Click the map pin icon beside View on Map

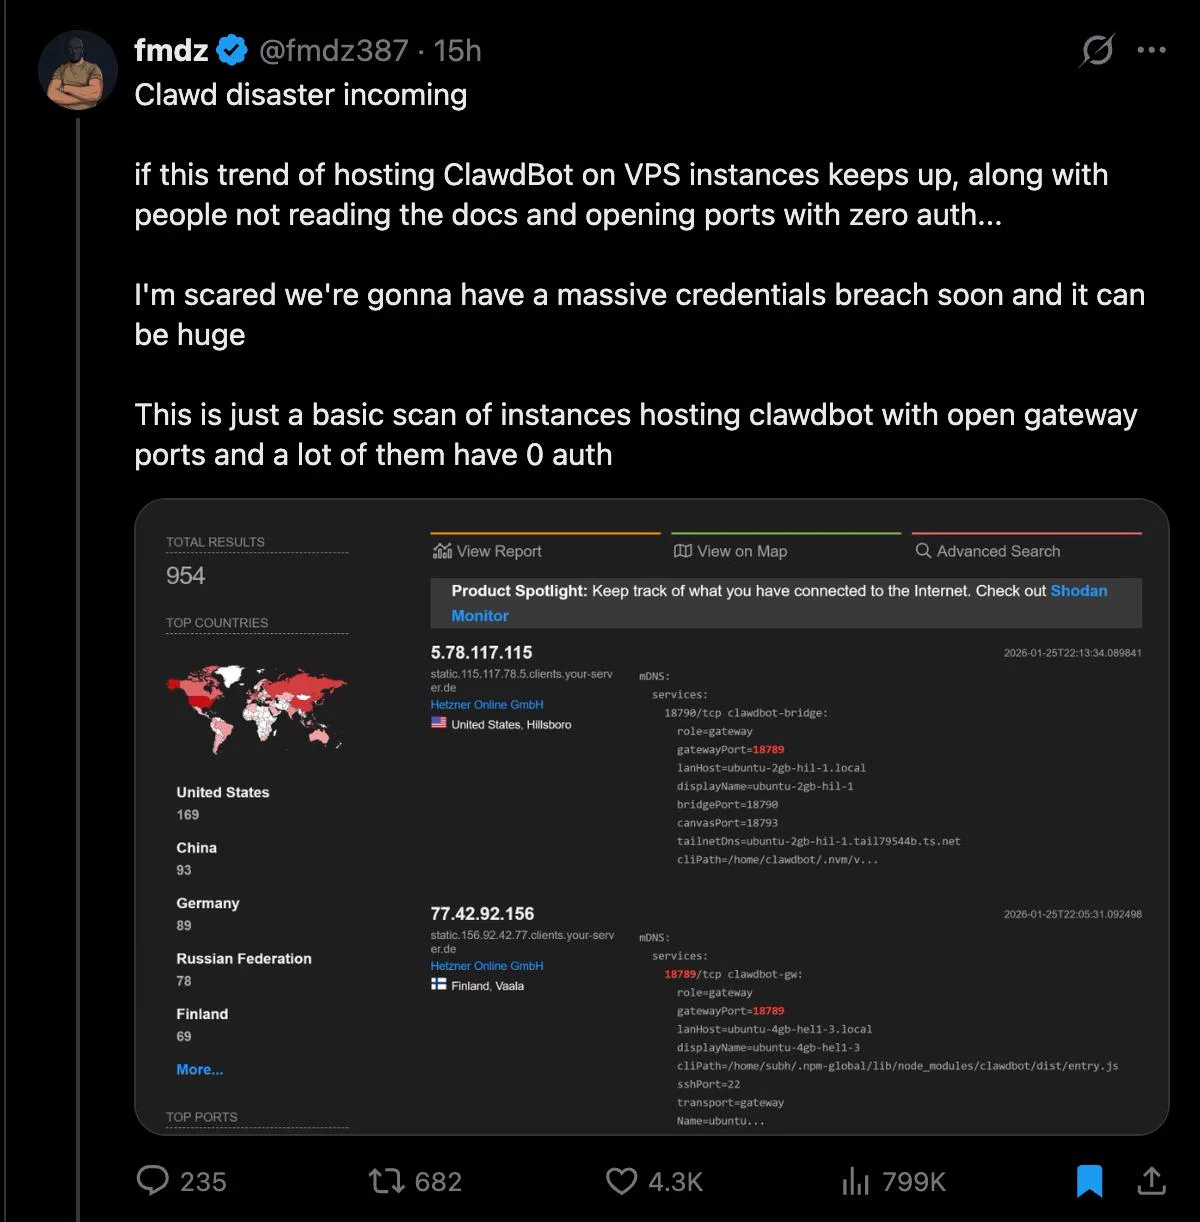pyautogui.click(x=682, y=551)
